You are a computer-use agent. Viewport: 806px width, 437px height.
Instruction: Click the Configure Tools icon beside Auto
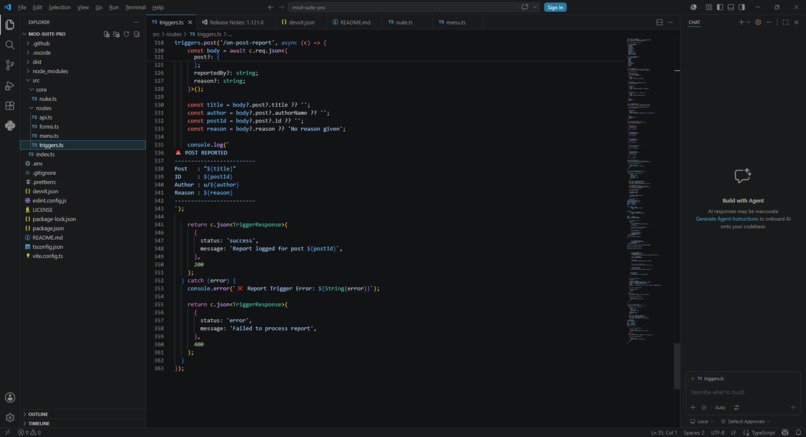(736, 408)
